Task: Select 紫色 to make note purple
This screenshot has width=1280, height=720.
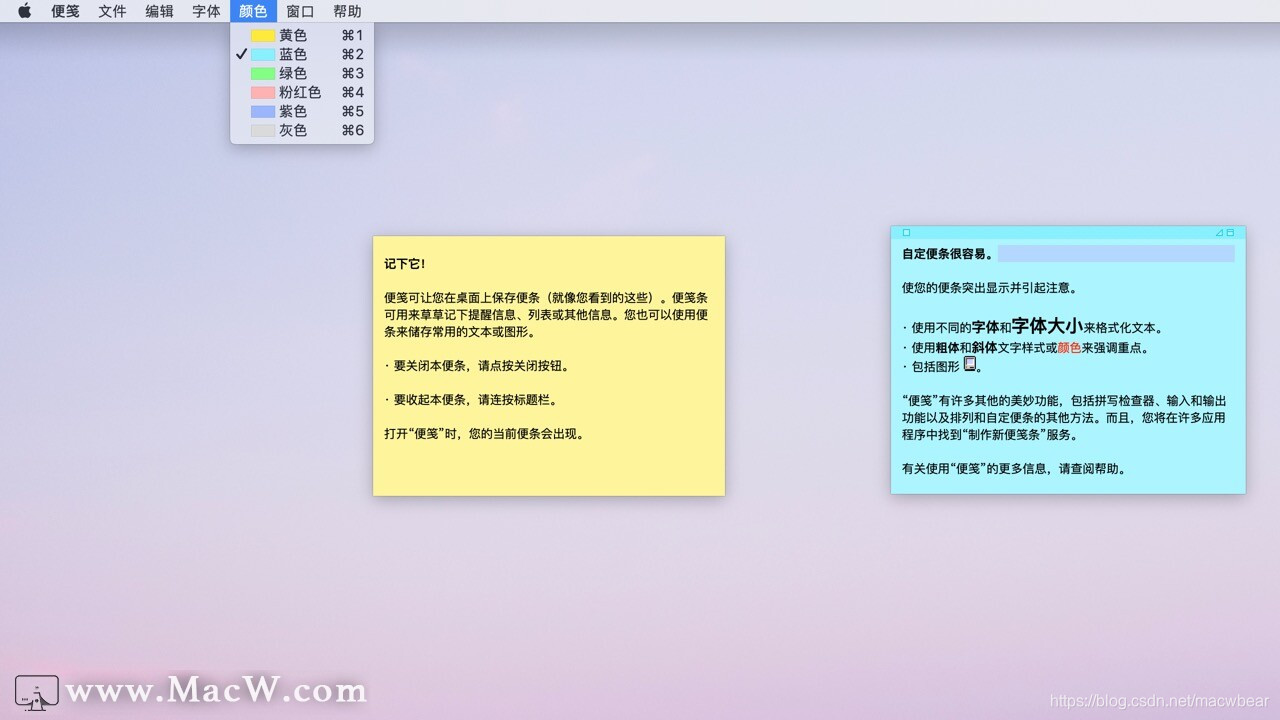Action: tap(292, 111)
